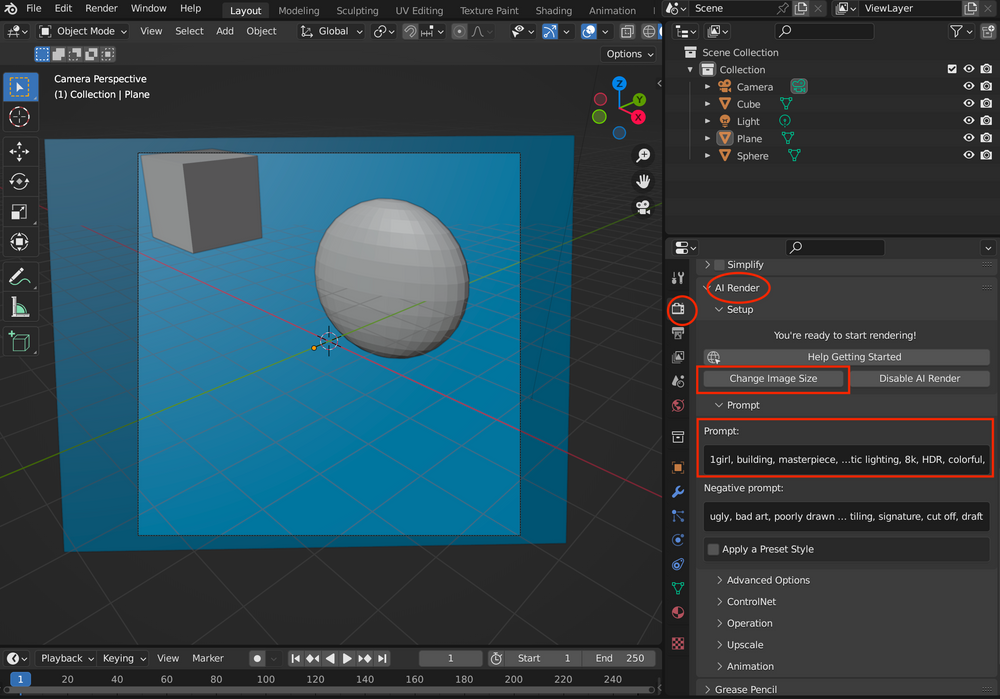Open the View Layer properties tab
Screen dimensions: 1000x699
[x=678, y=357]
